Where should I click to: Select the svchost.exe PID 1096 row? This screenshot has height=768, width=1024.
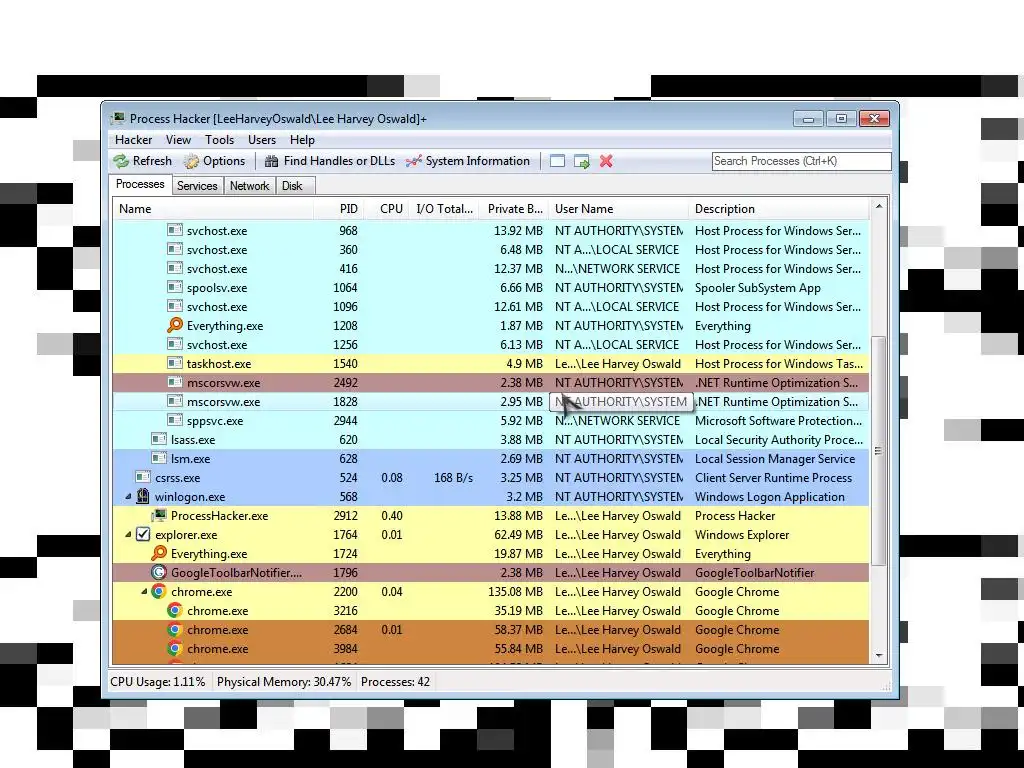pyautogui.click(x=491, y=306)
